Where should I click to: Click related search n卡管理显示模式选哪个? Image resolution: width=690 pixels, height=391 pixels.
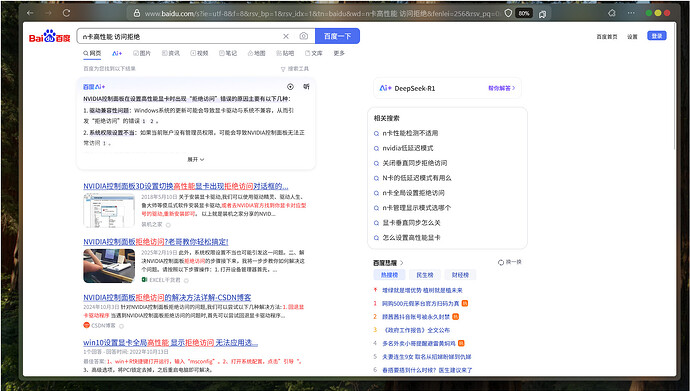tap(416, 208)
